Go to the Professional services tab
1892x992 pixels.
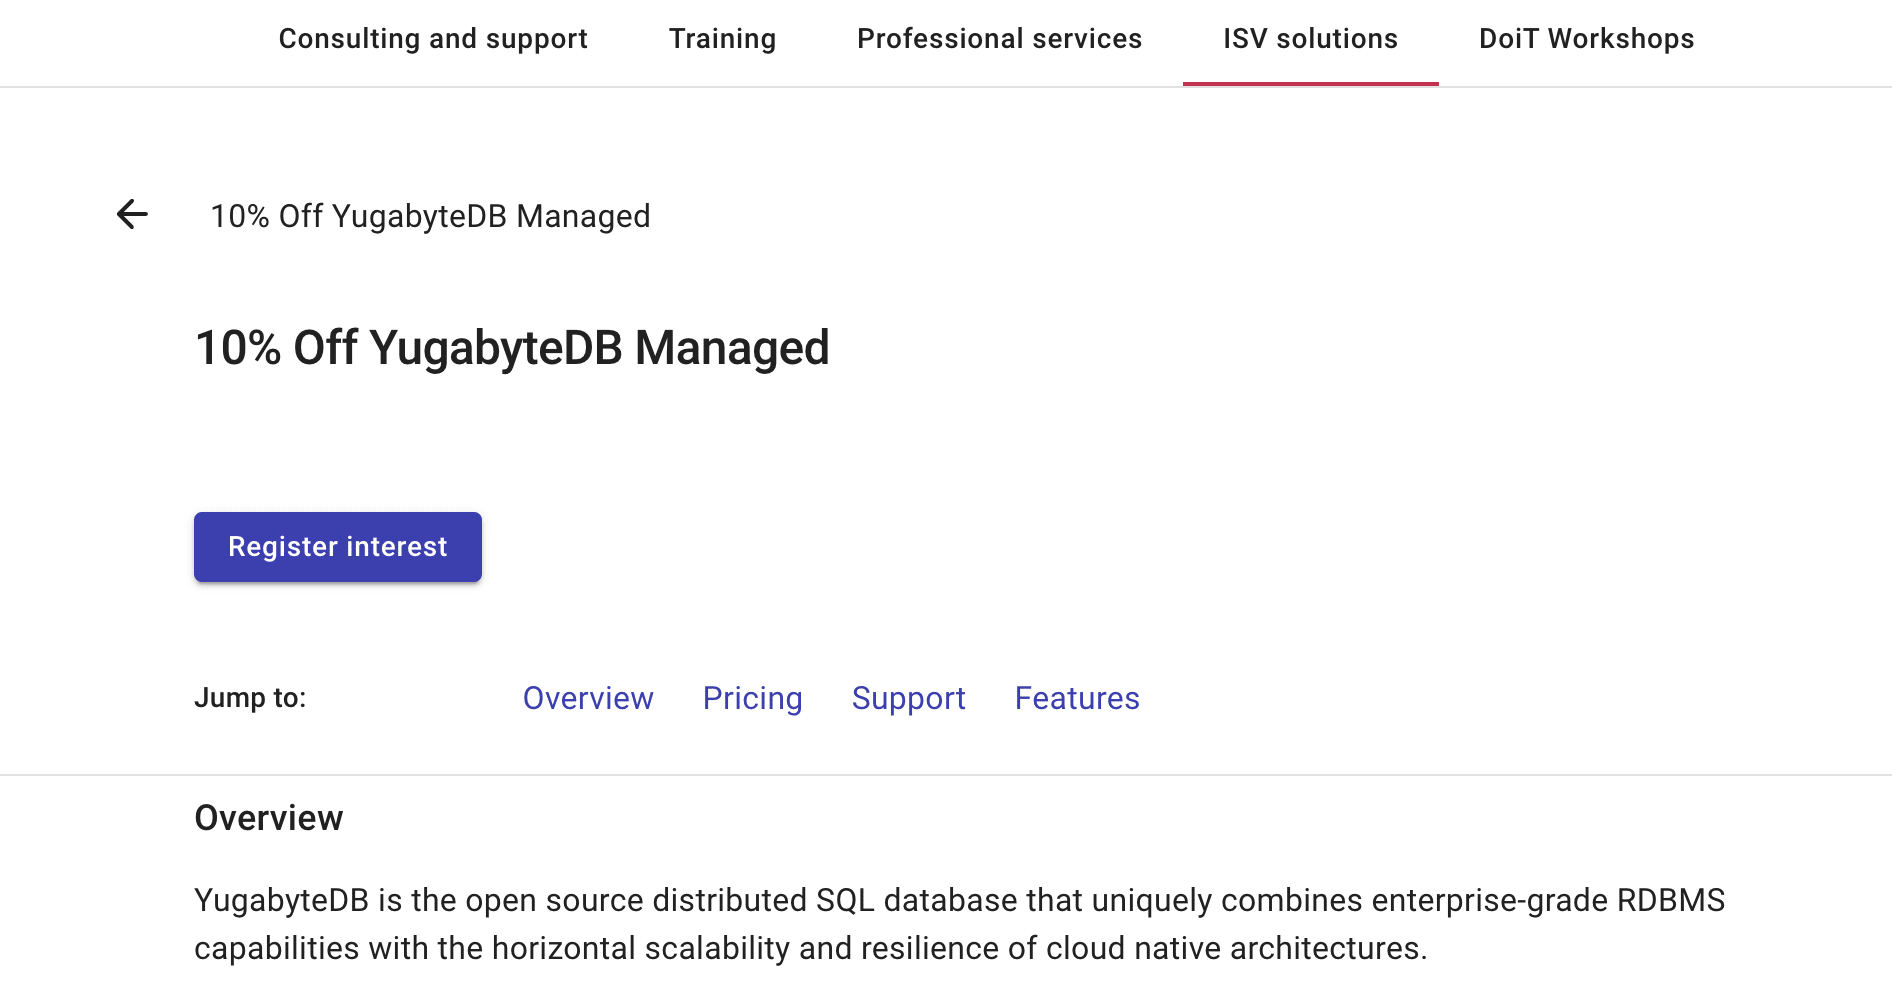click(999, 39)
